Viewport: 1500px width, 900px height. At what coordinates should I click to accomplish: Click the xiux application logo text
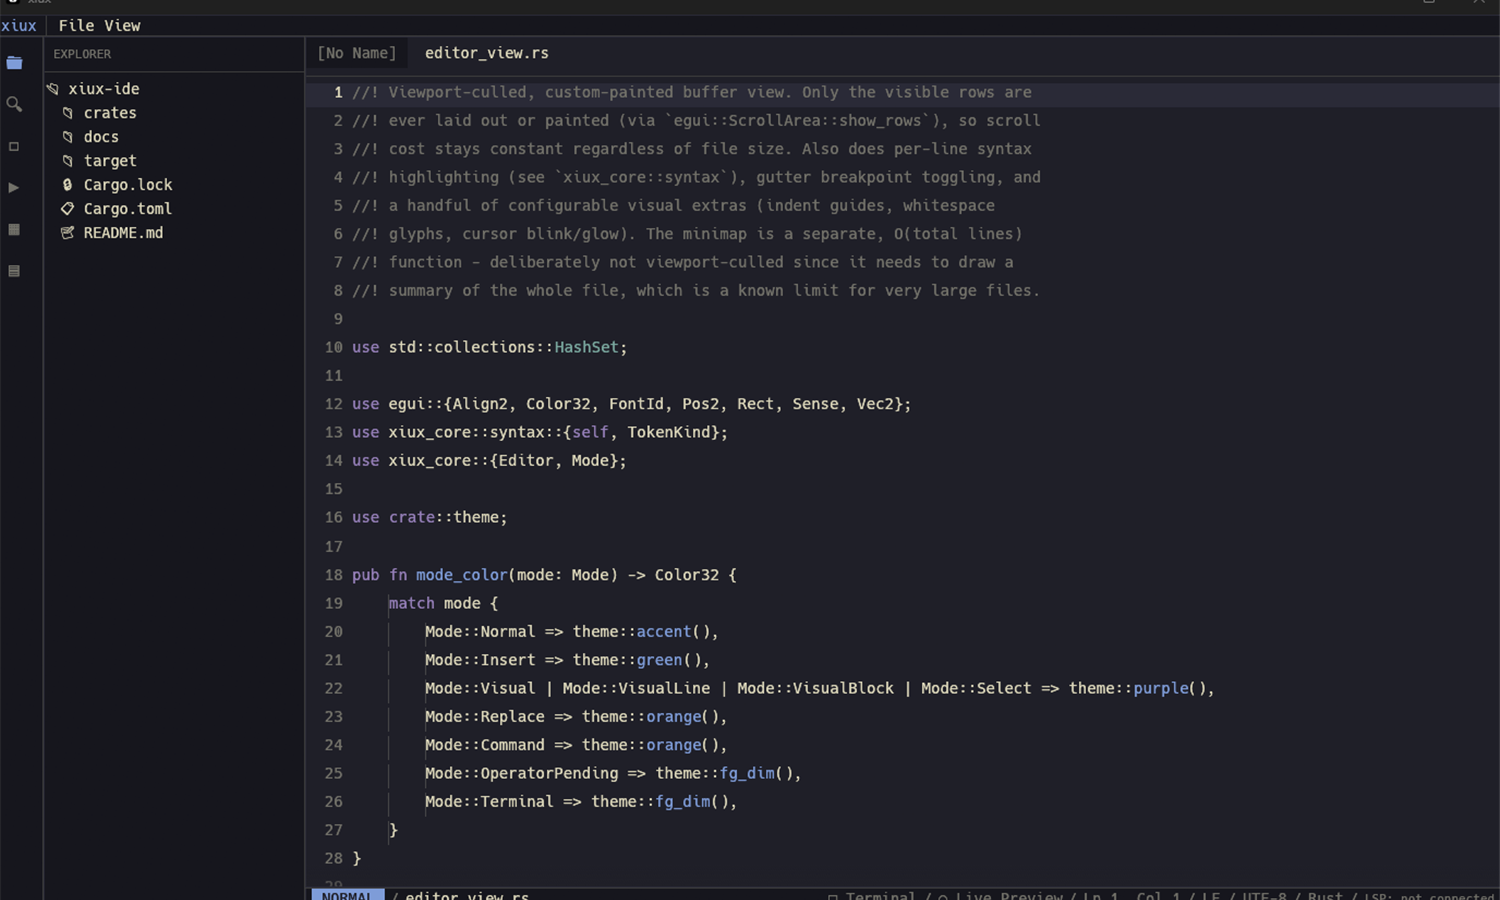tap(18, 26)
